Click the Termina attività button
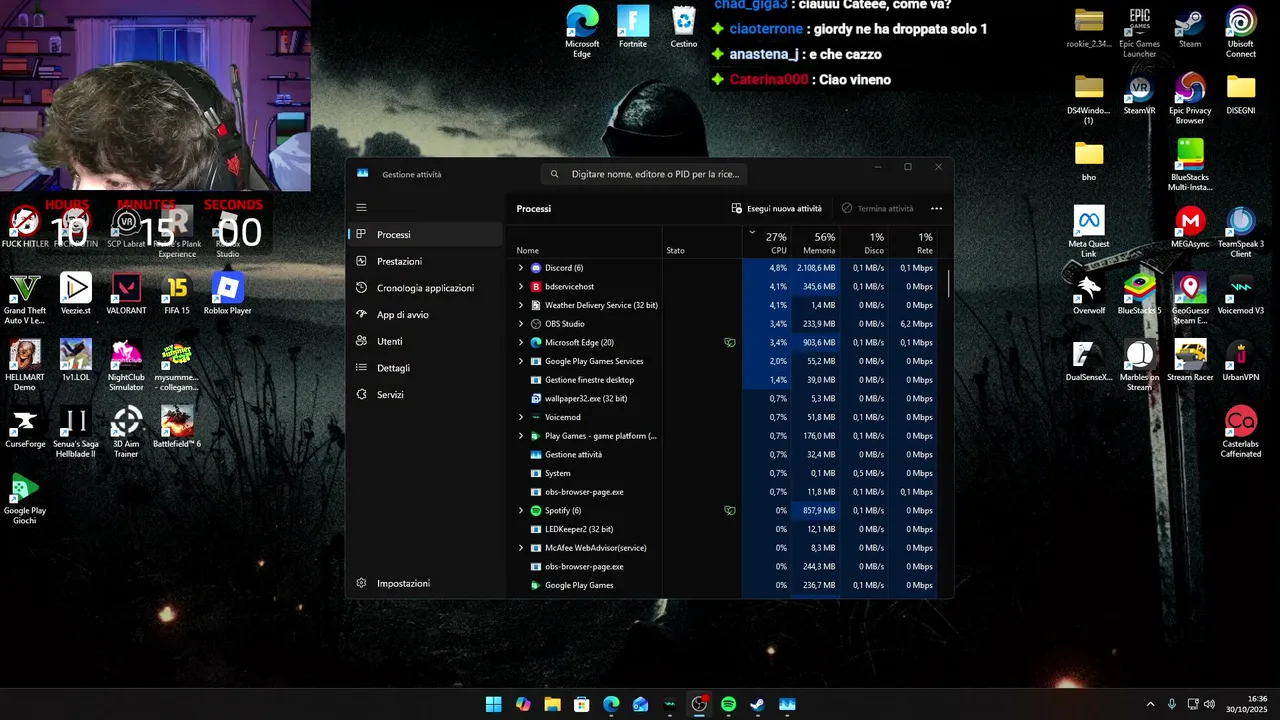This screenshot has width=1280, height=720. [877, 209]
